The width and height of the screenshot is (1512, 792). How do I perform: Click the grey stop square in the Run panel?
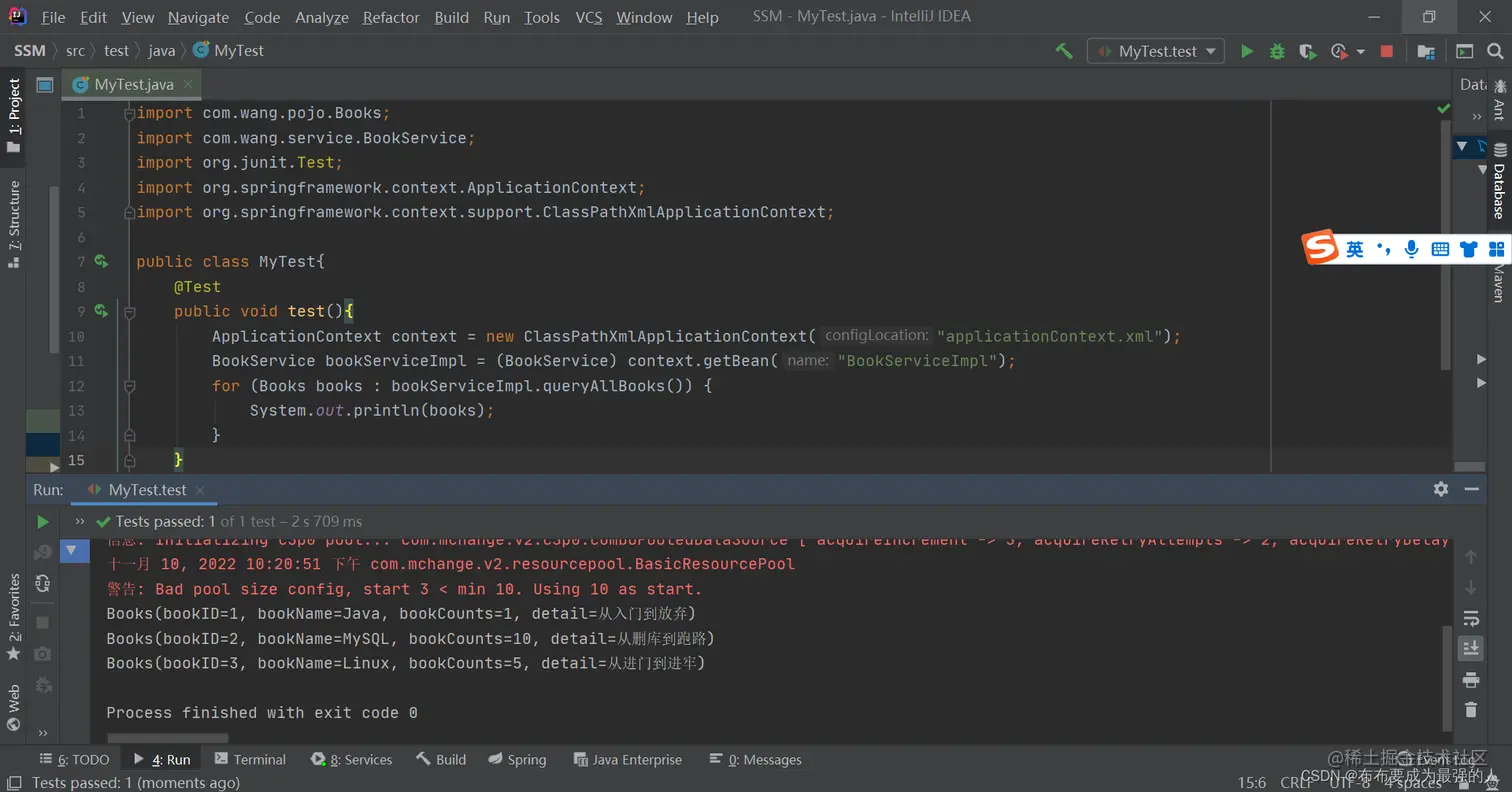43,622
